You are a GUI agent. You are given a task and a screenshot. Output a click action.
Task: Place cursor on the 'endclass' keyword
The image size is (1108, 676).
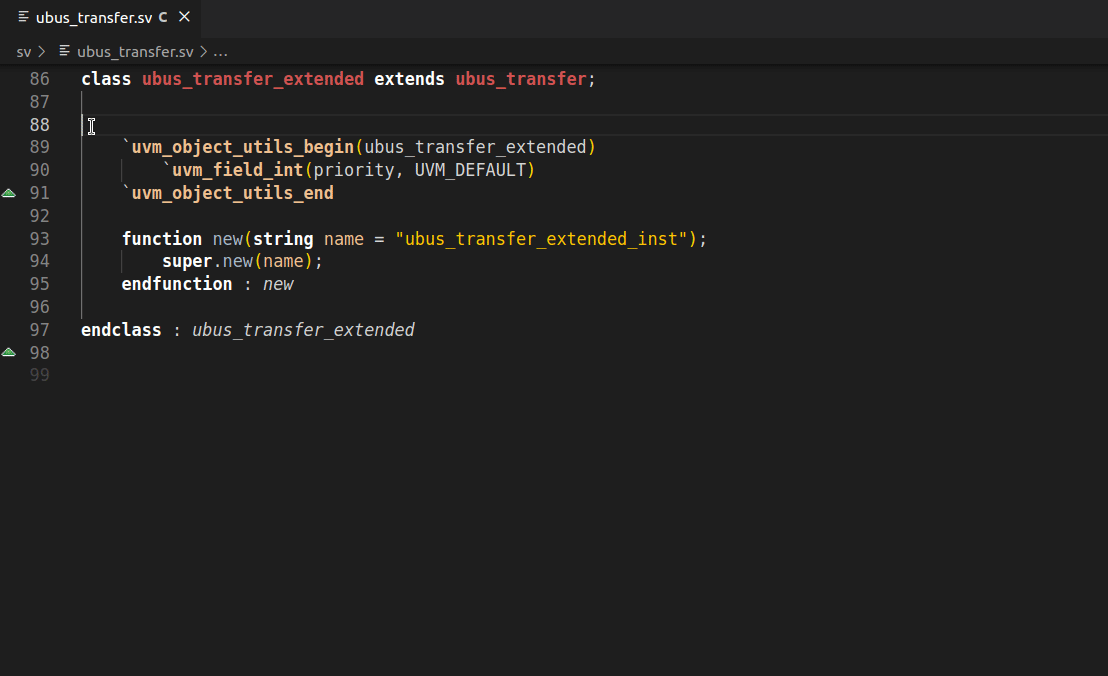pyautogui.click(x=120, y=329)
